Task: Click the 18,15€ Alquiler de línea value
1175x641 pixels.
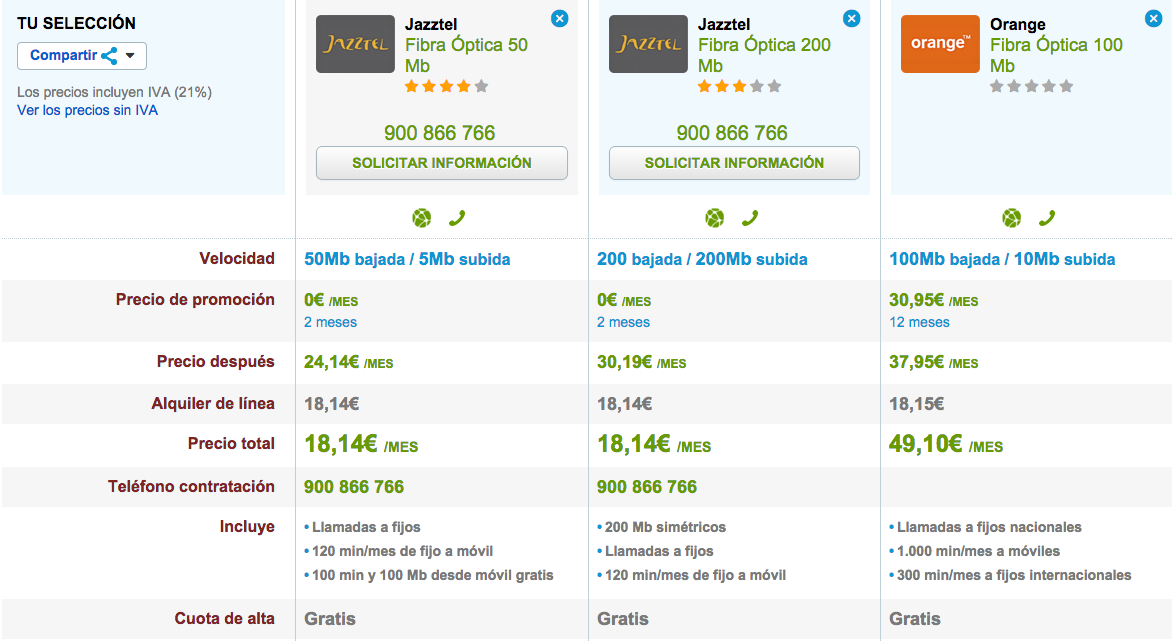Action: tap(916, 404)
